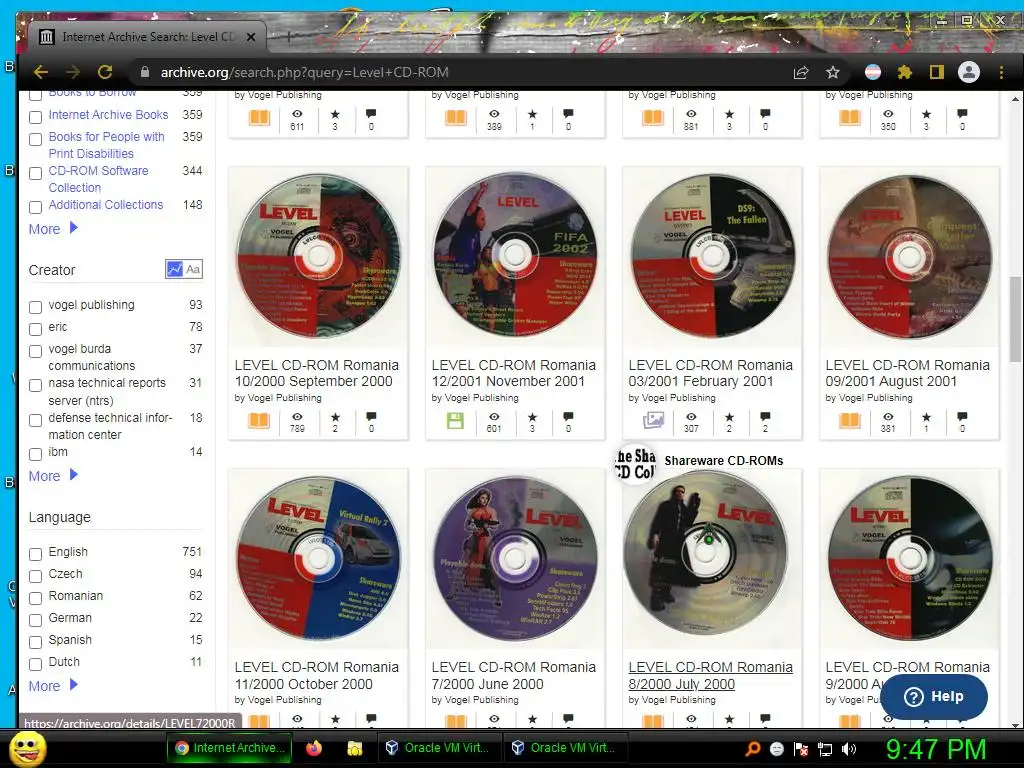Image resolution: width=1024 pixels, height=768 pixels.
Task: Click the smiley start button in taskbar
Action: coord(27,749)
